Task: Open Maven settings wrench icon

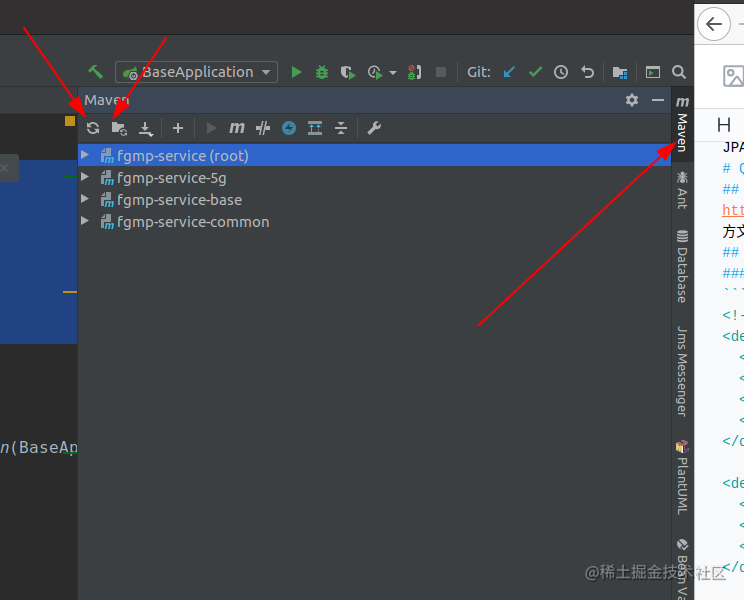Action: click(374, 128)
